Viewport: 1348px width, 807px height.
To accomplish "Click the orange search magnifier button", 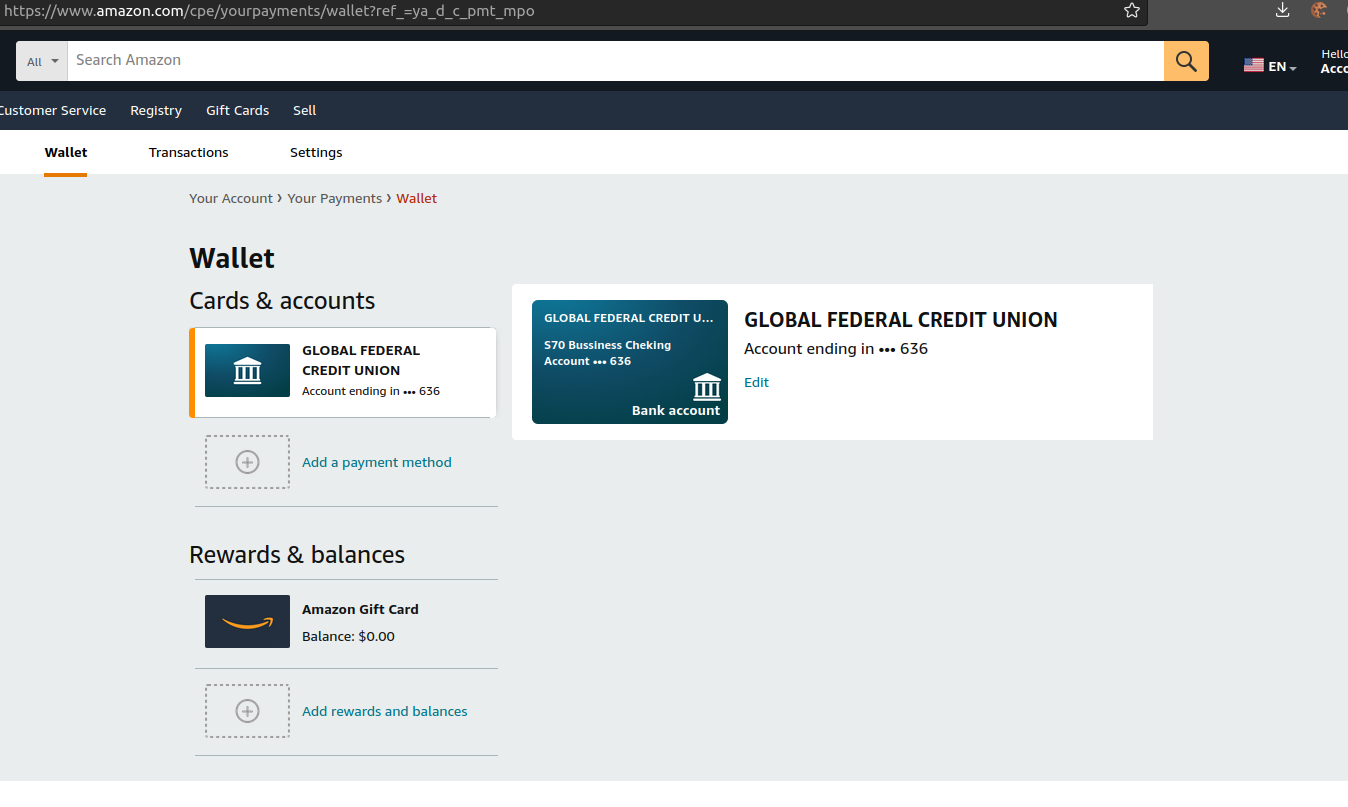I will [x=1186, y=61].
